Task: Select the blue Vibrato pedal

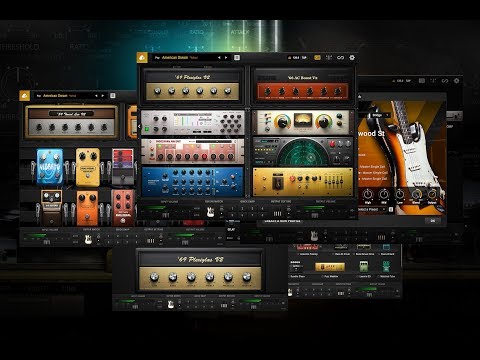Action: (x=49, y=167)
